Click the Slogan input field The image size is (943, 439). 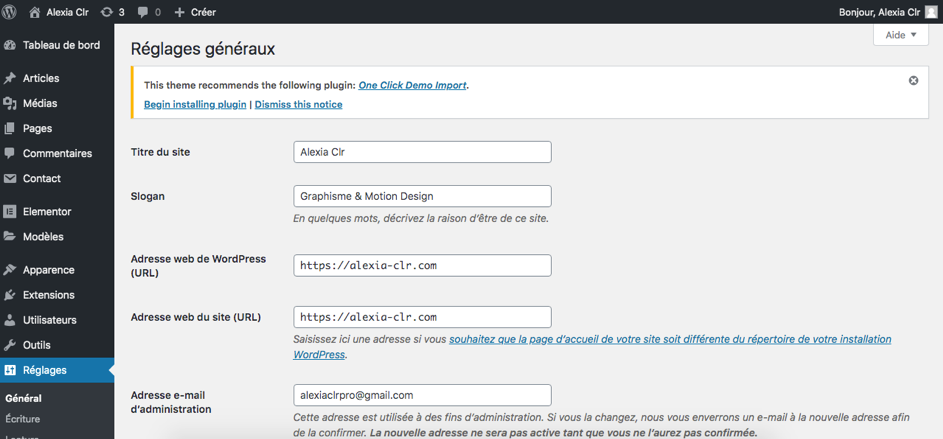422,196
